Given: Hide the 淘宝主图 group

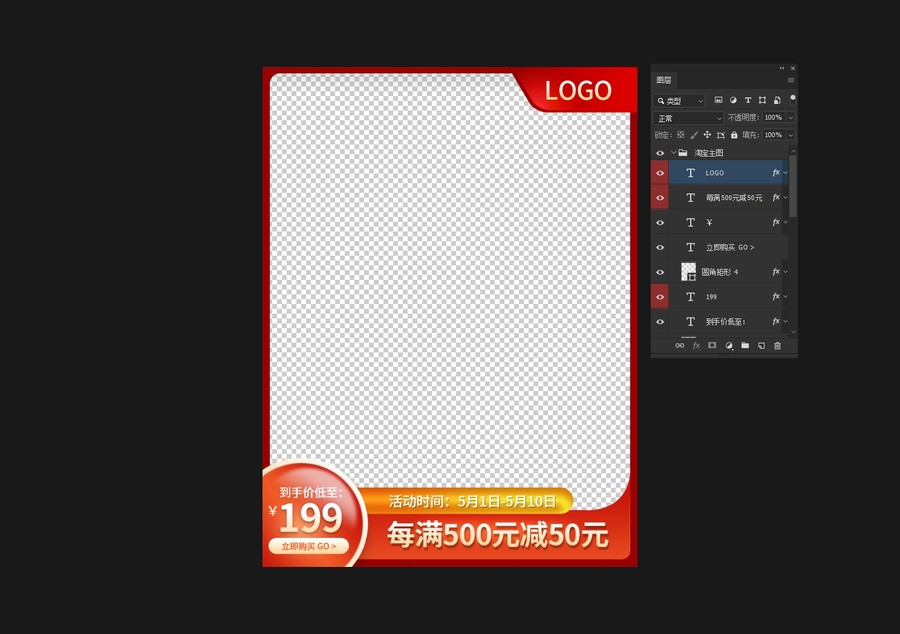Looking at the screenshot, I should pos(660,153).
